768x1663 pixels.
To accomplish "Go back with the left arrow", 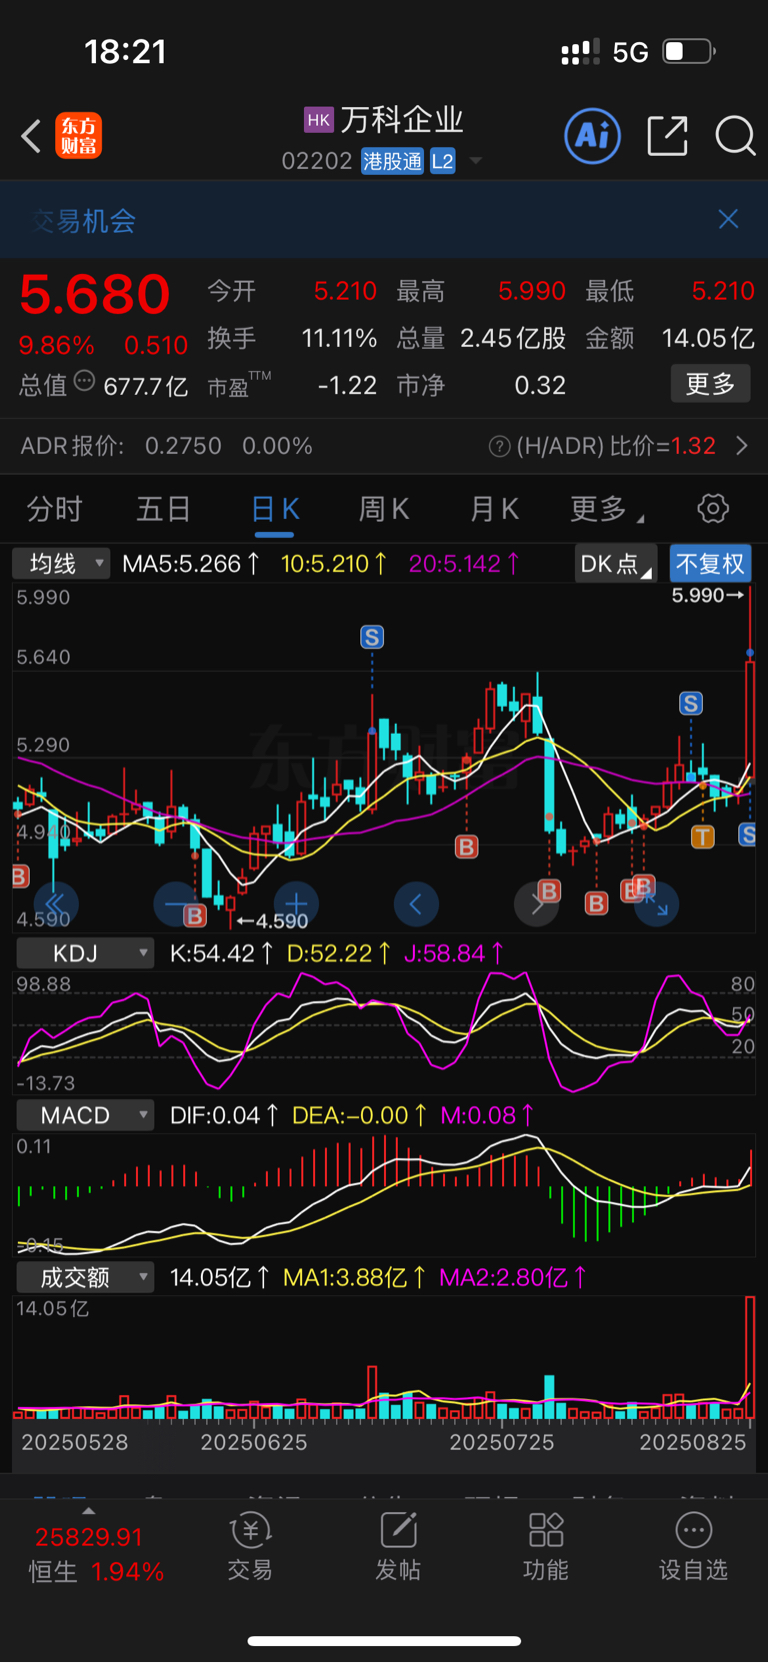I will (31, 136).
